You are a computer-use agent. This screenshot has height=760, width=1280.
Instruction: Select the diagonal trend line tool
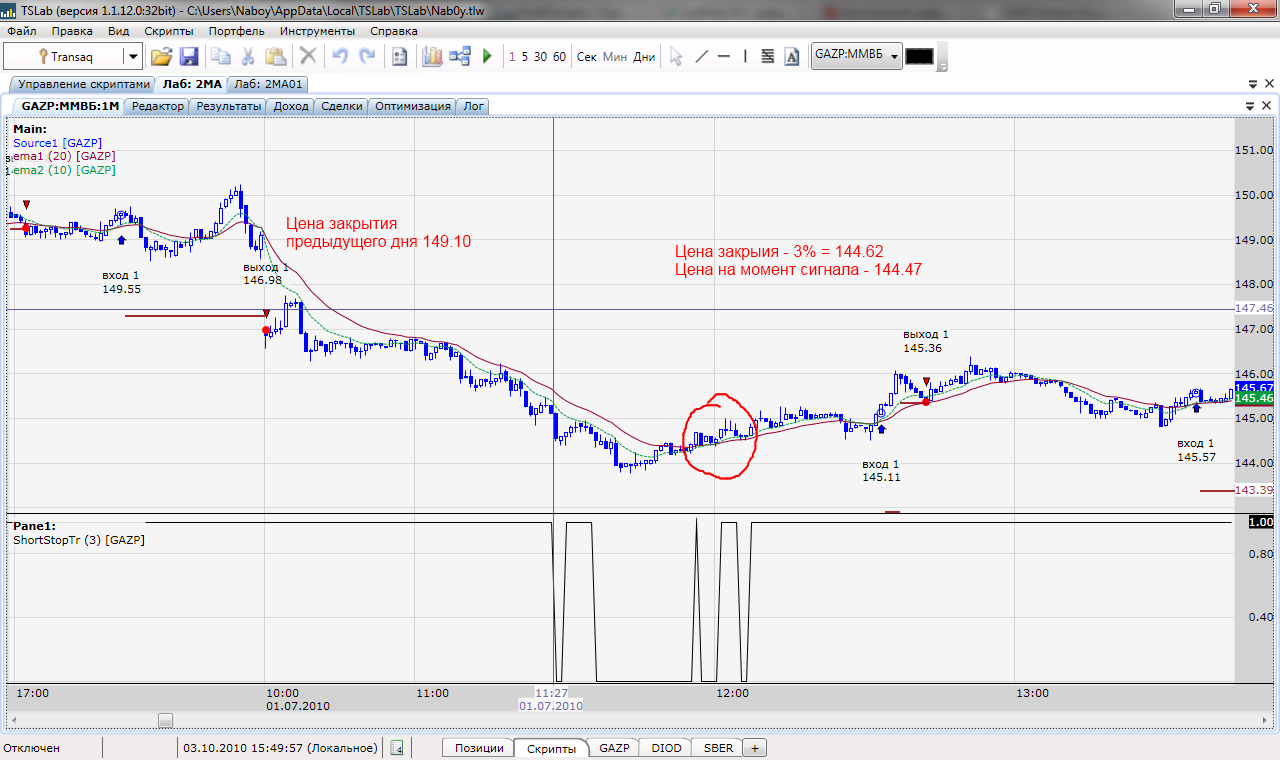coord(701,56)
